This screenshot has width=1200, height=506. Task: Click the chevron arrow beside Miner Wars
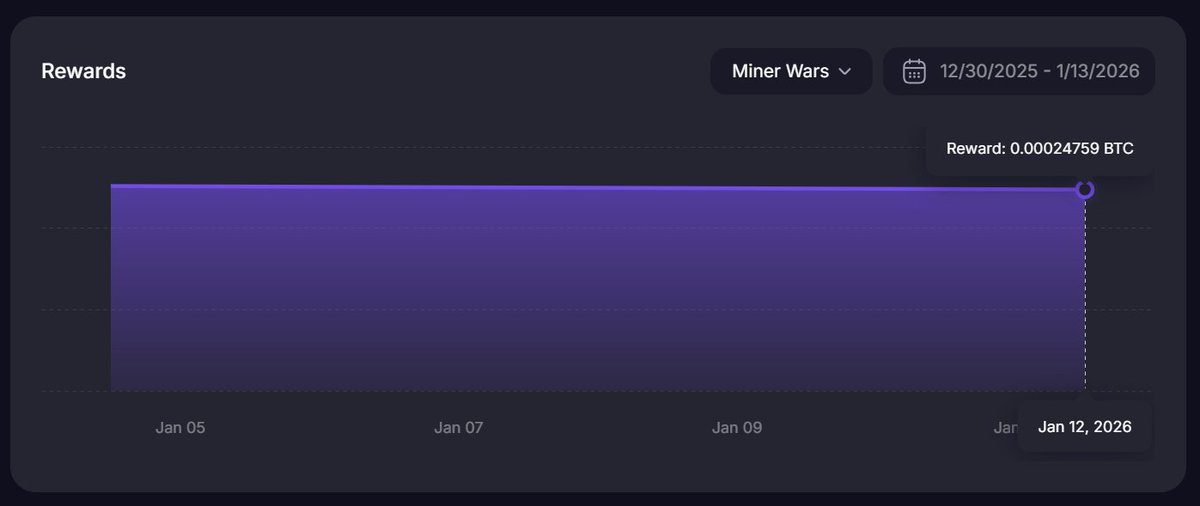point(845,72)
